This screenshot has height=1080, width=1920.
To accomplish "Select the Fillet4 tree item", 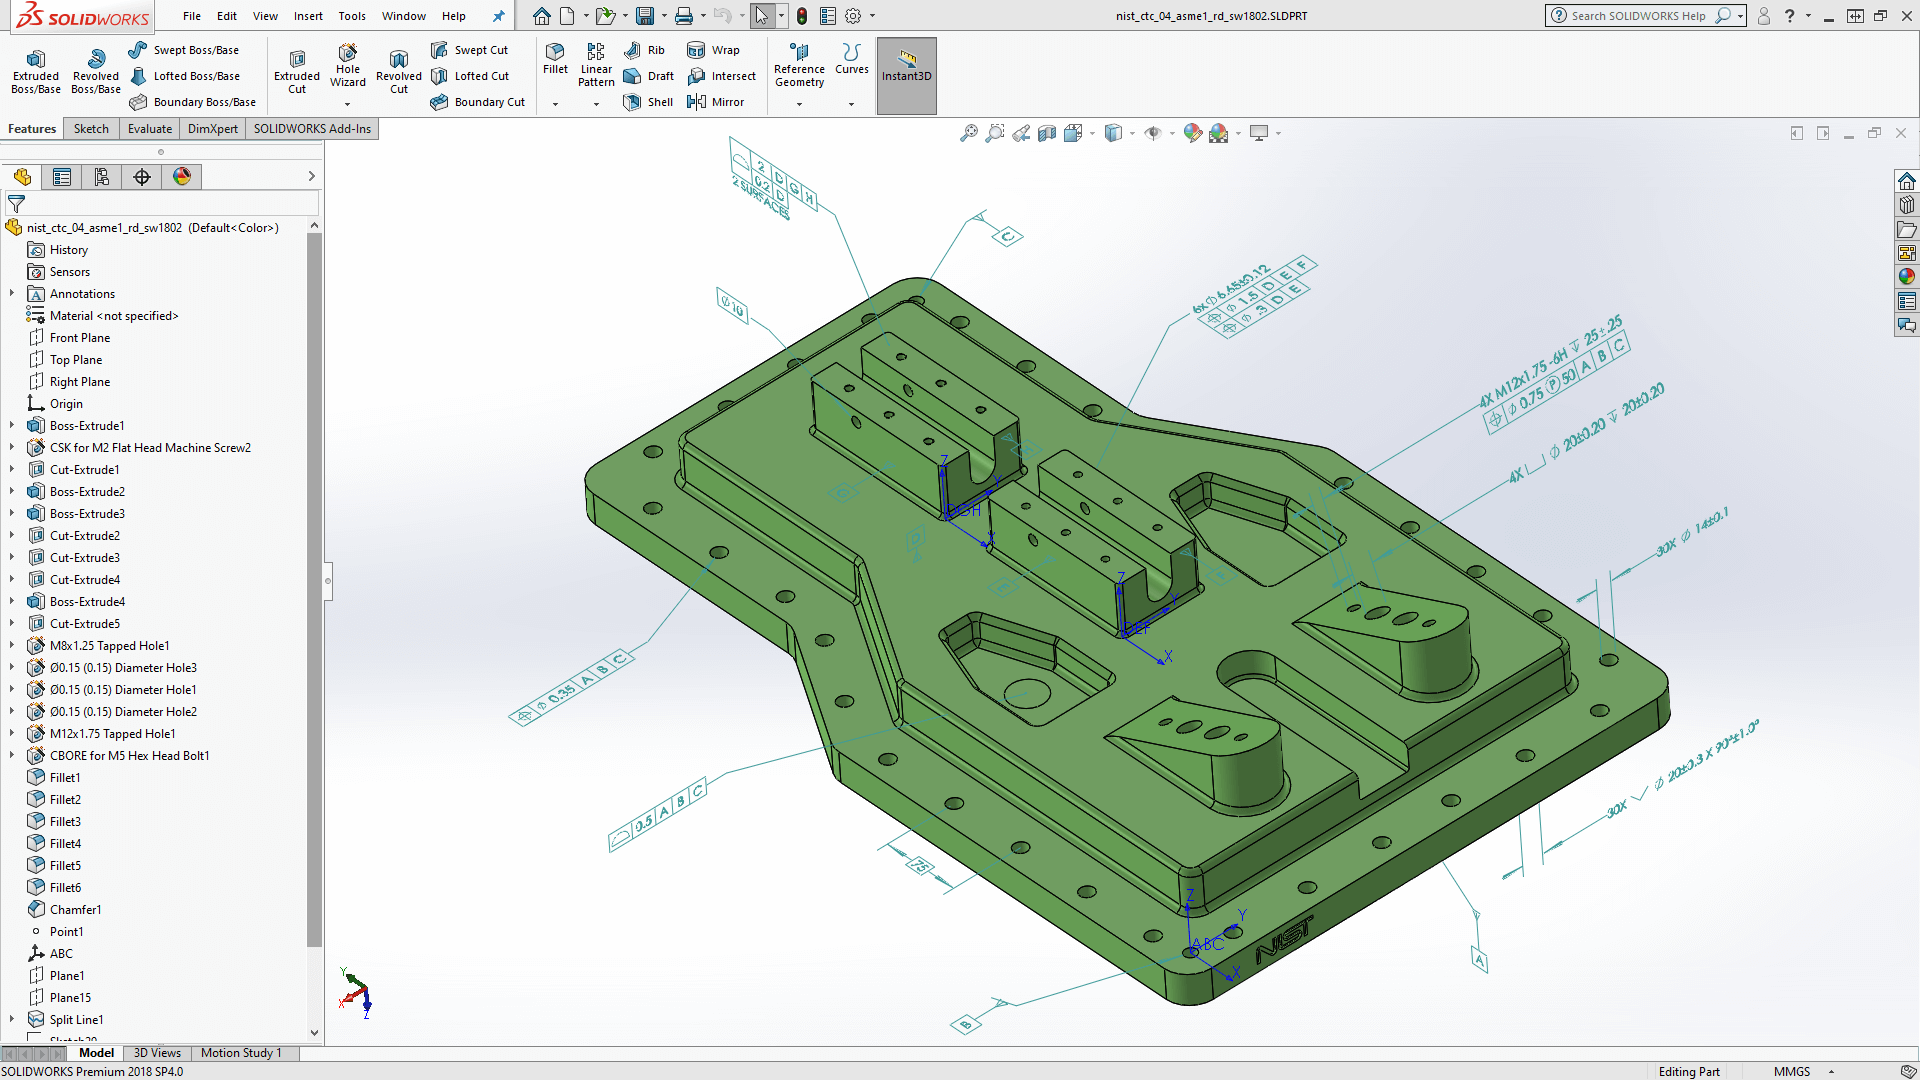I will tap(65, 843).
